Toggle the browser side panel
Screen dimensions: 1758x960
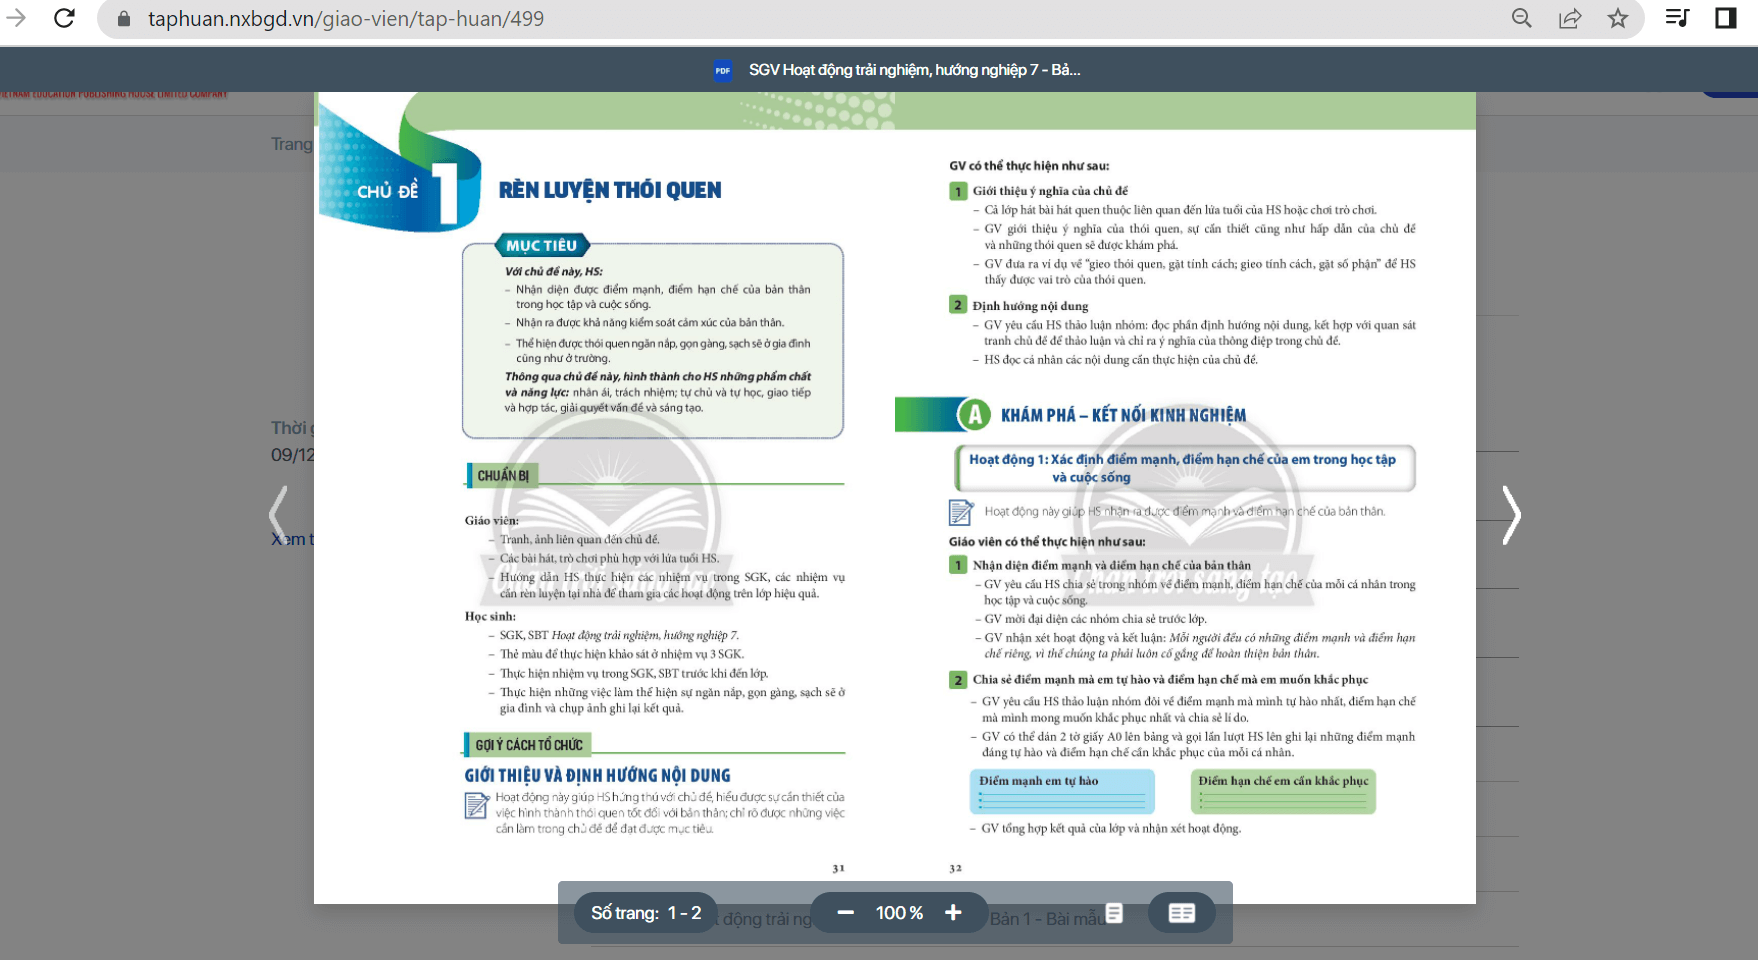(1726, 18)
